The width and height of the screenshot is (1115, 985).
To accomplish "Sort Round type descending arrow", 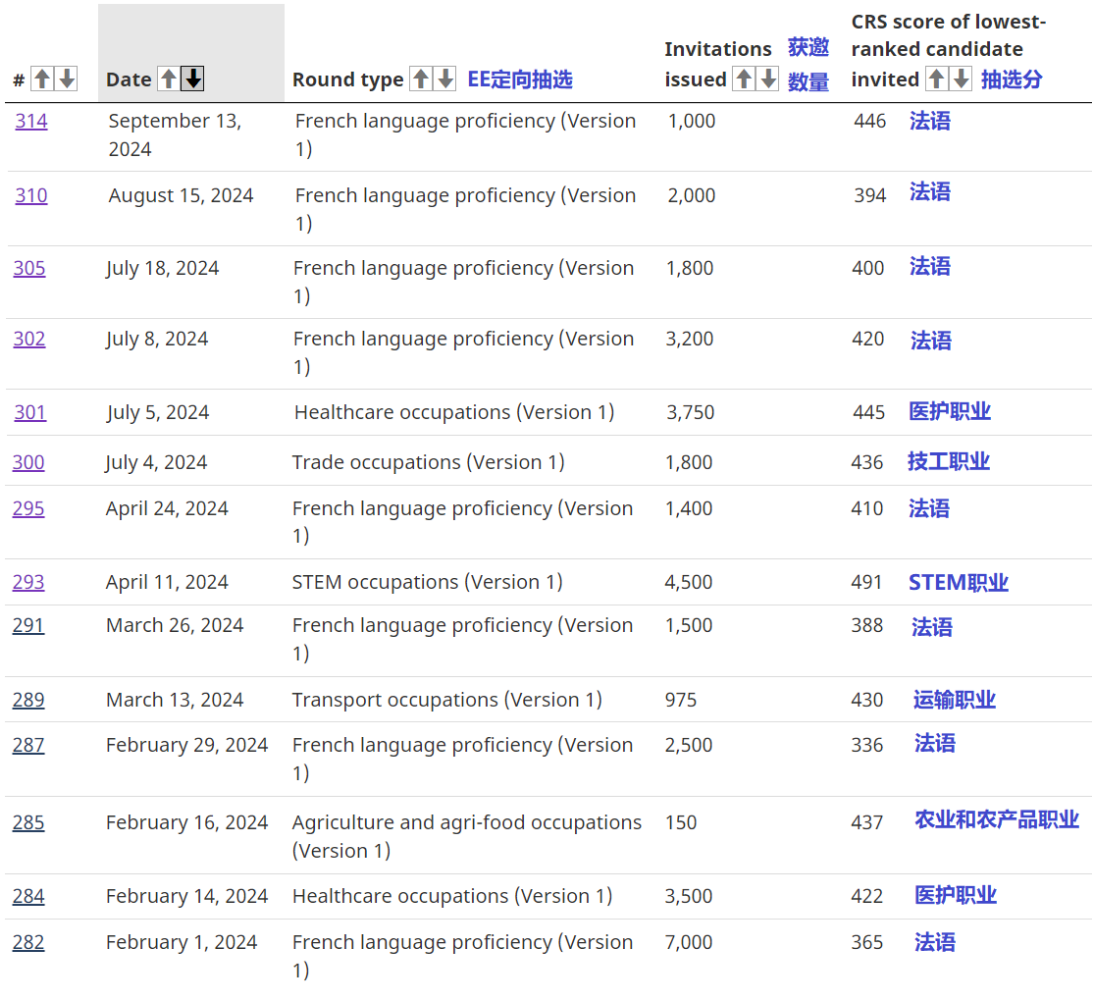I will (x=445, y=78).
